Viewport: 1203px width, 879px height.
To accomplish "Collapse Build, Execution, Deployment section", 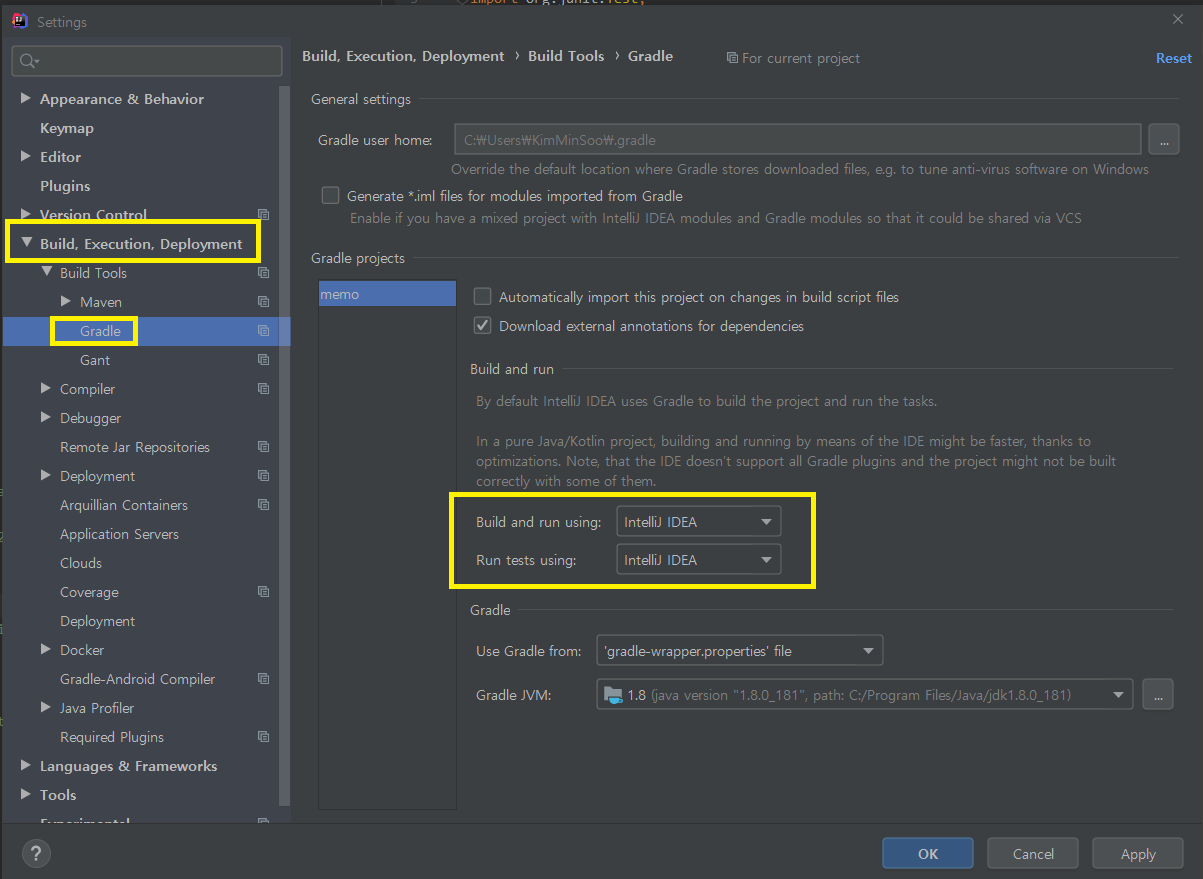I will [26, 244].
